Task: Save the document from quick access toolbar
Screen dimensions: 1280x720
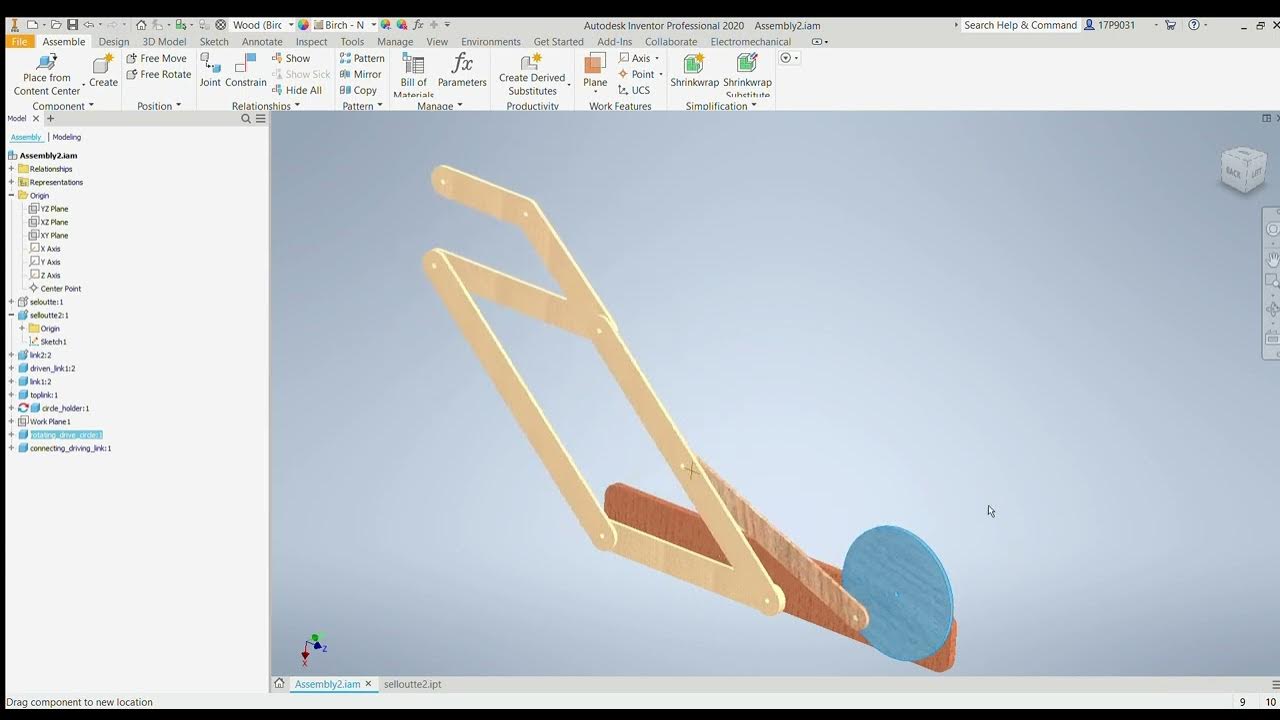Action: coord(72,25)
